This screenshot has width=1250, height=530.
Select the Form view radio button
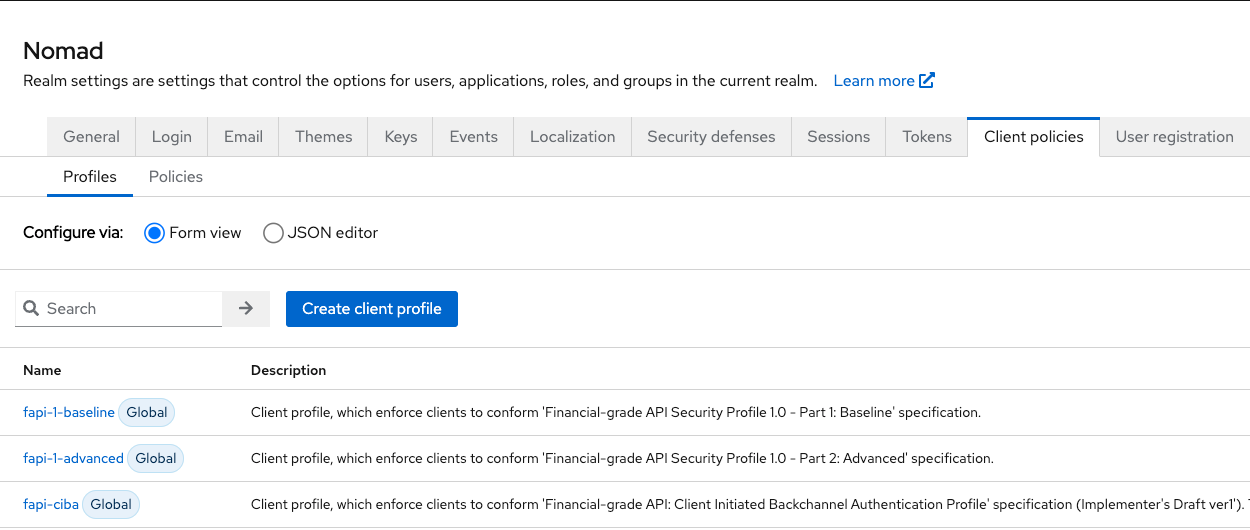click(154, 233)
